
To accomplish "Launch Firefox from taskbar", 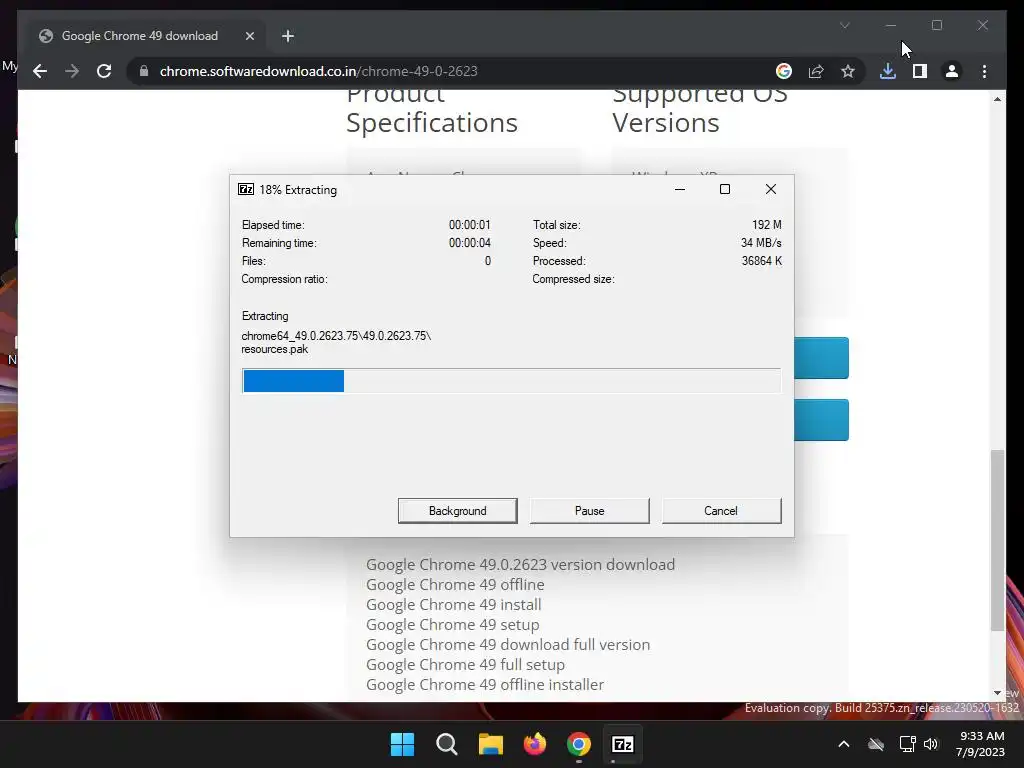I will coord(535,744).
